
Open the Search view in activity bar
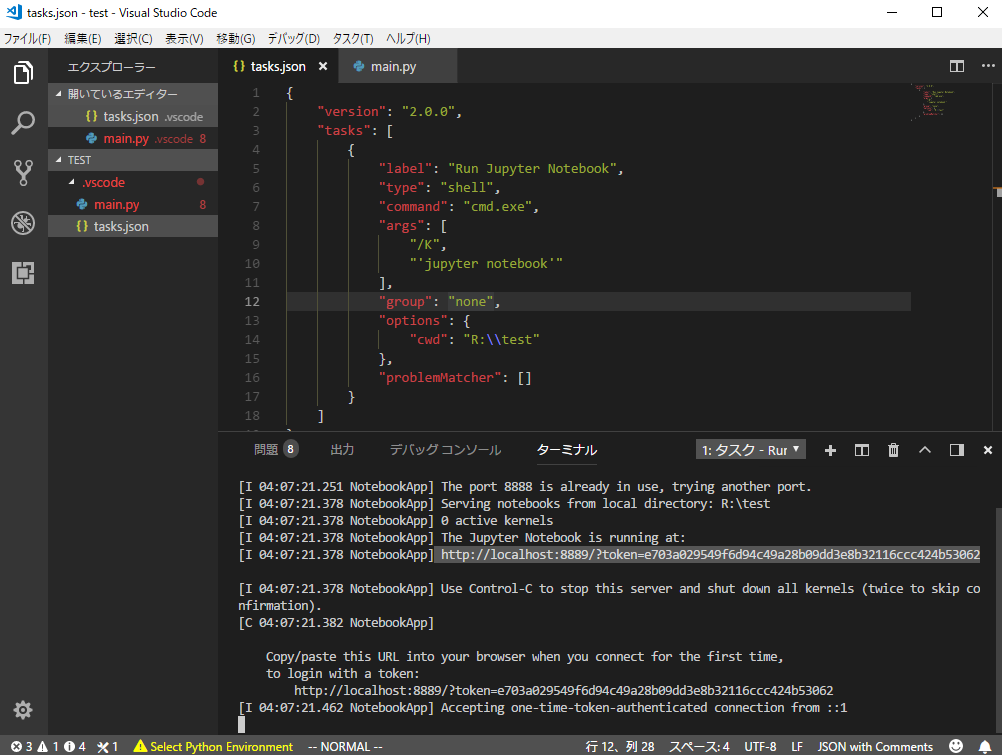click(23, 123)
